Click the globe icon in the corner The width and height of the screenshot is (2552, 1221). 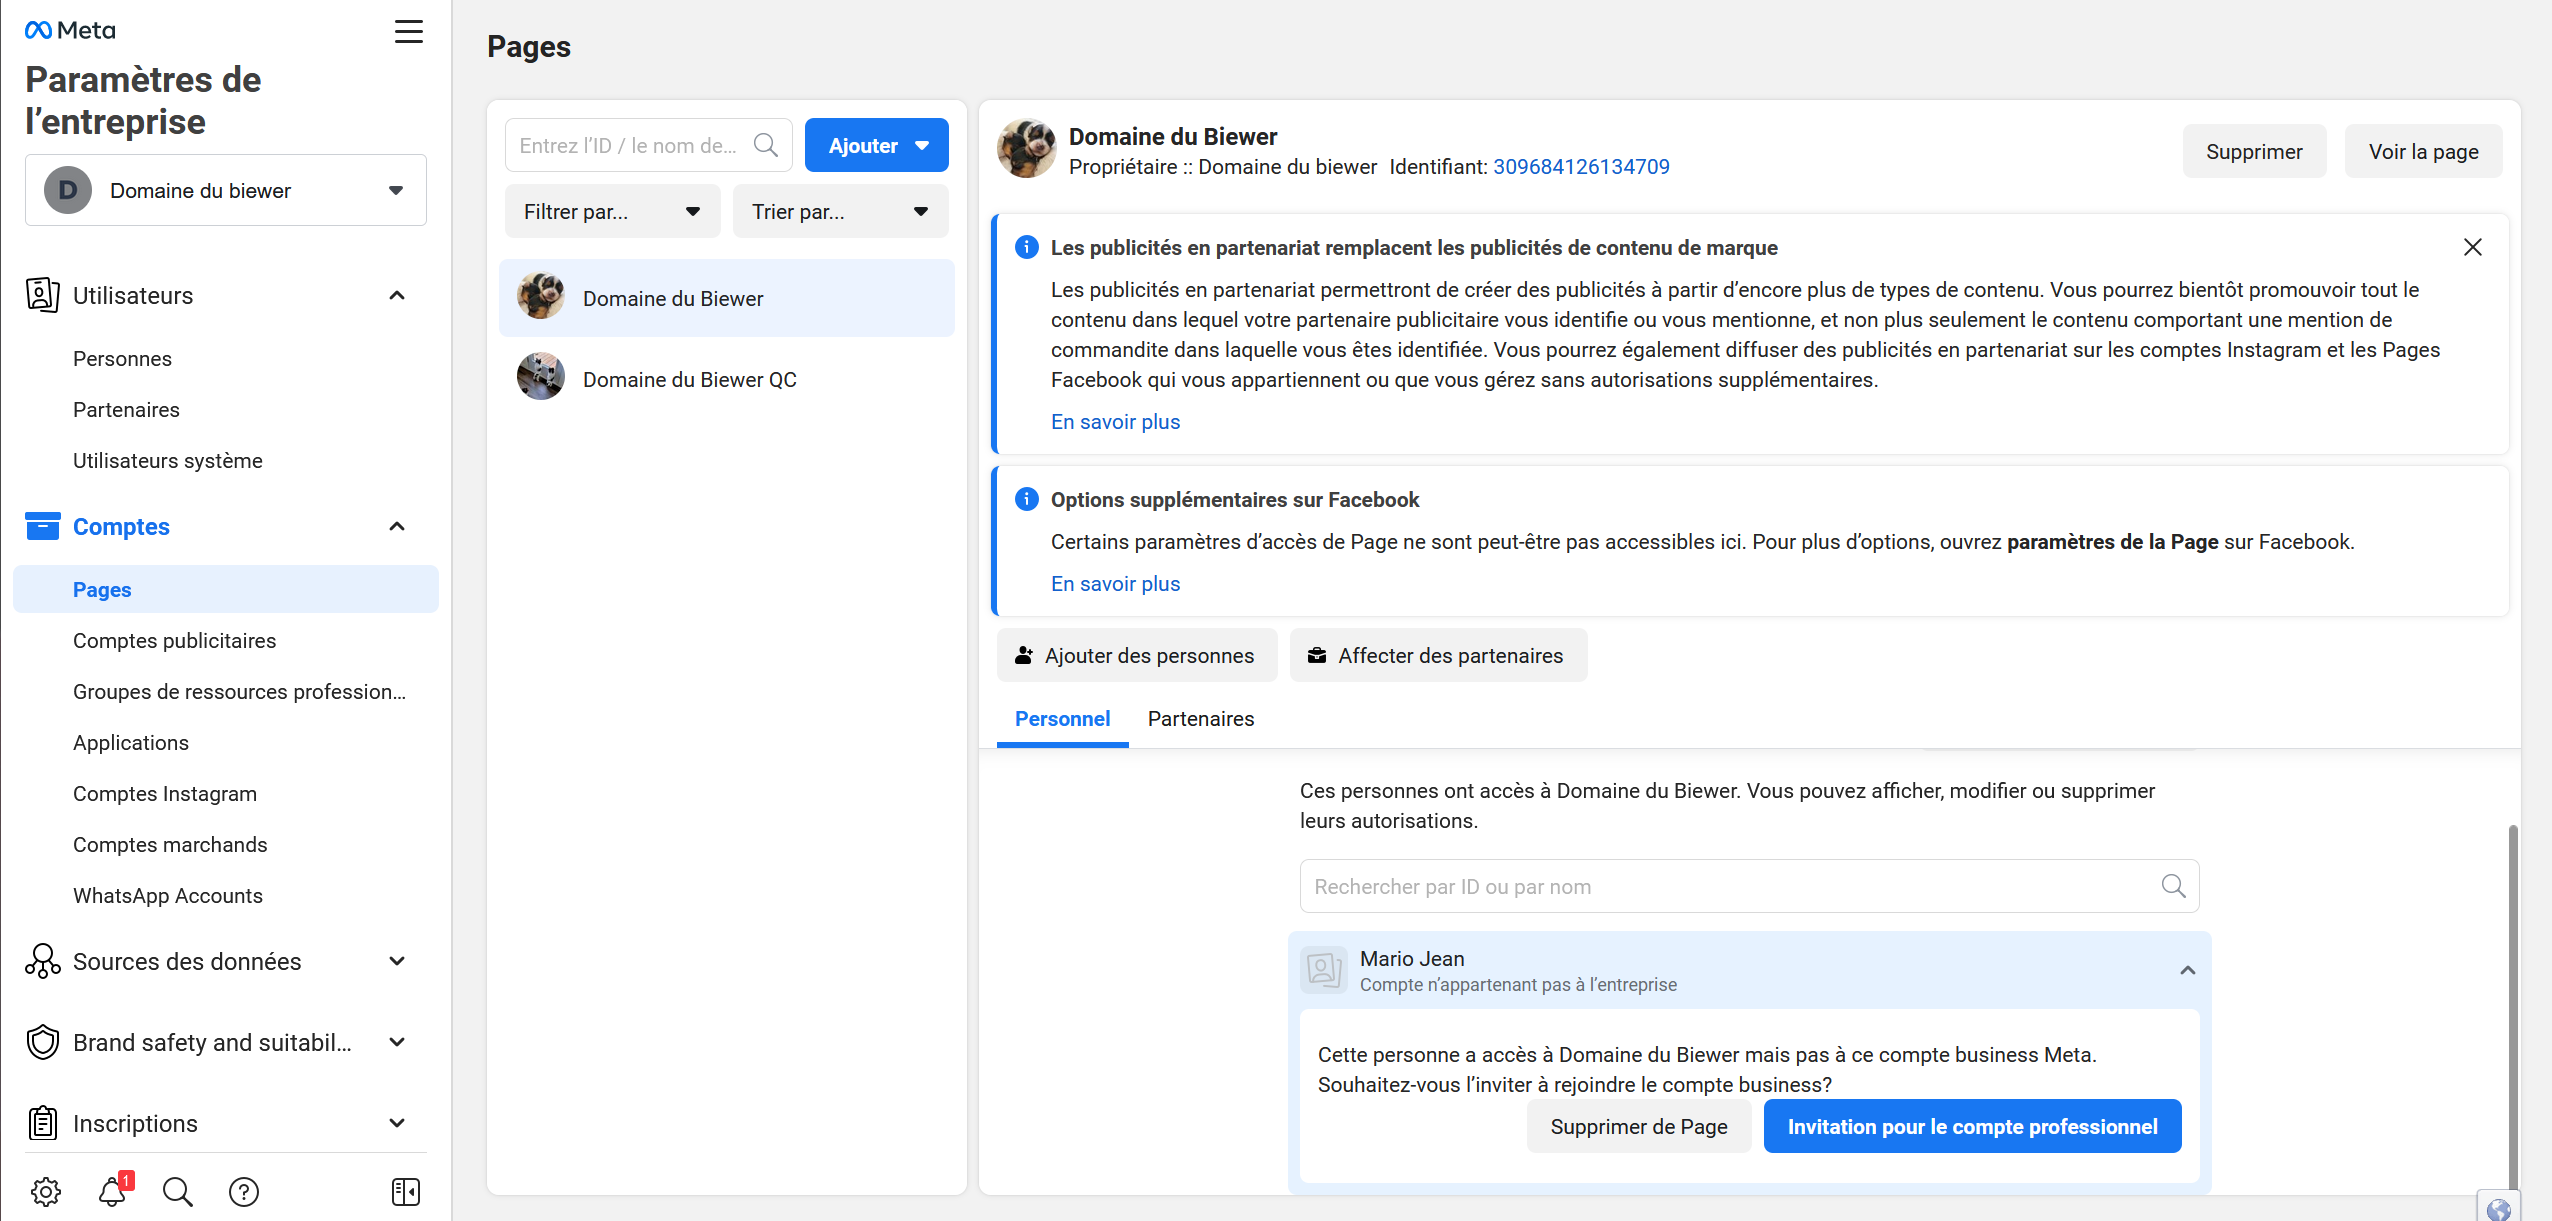coord(2498,1209)
